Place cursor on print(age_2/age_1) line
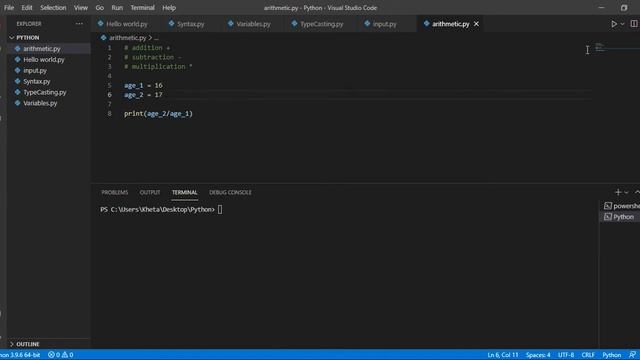 (158, 113)
